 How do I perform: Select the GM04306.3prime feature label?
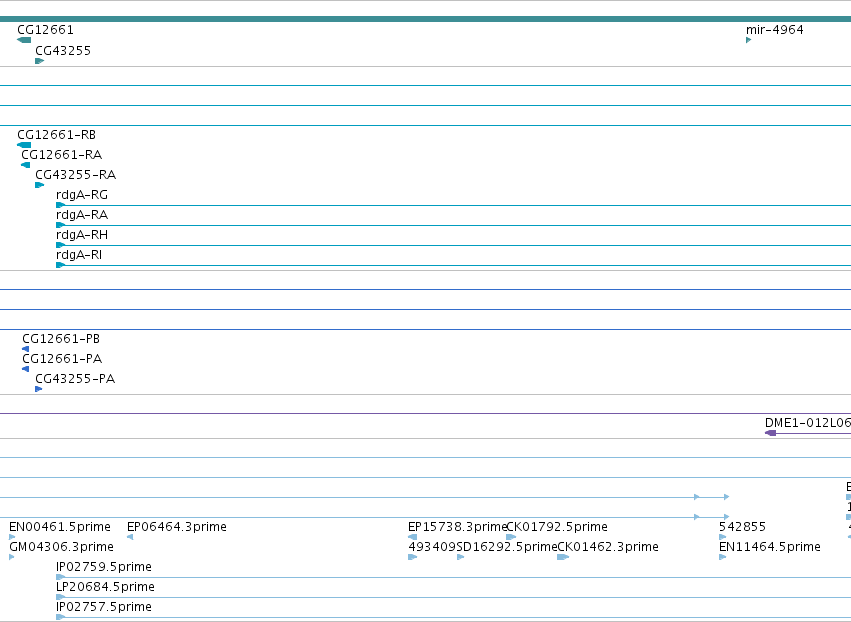[x=61, y=547]
